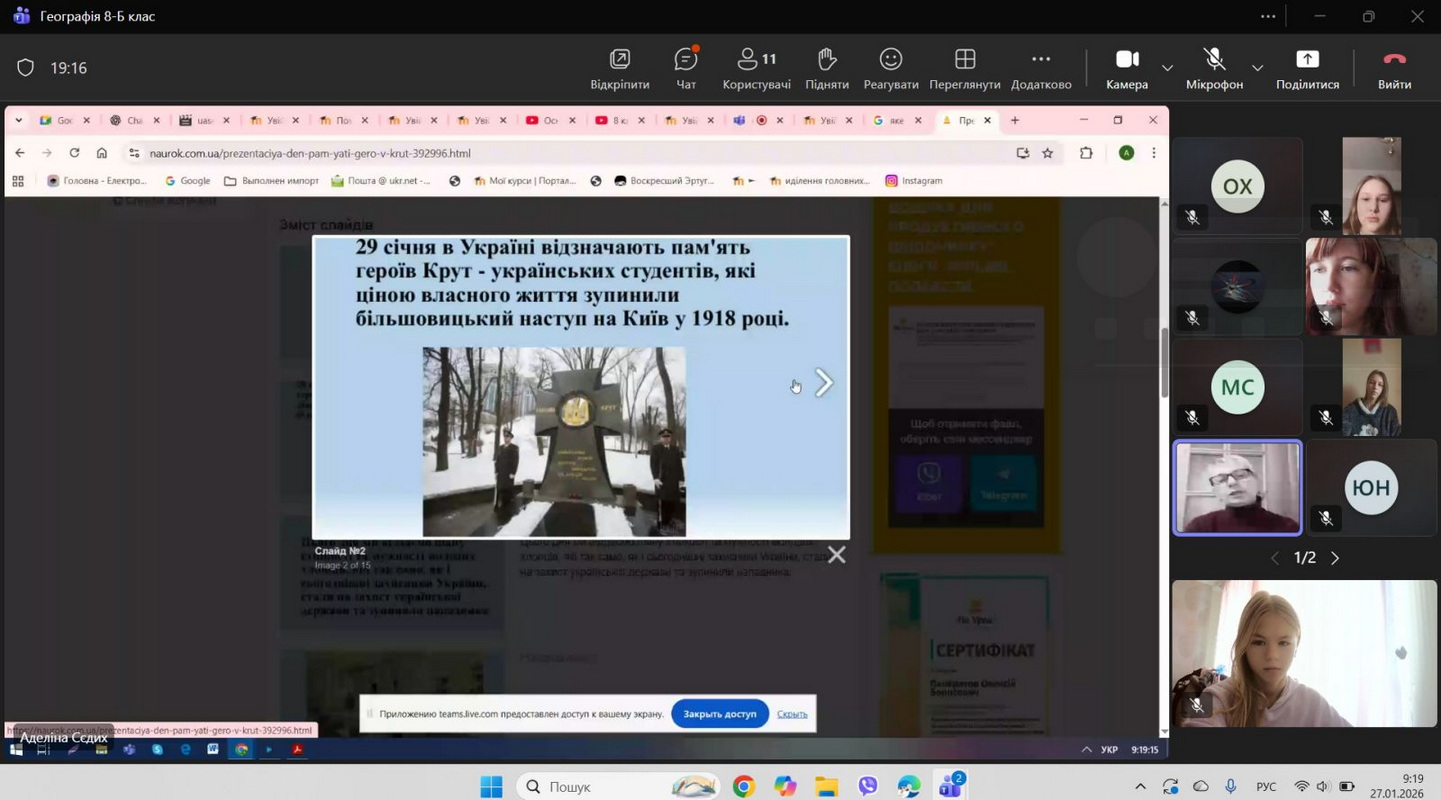Click the ЮН participant tile
The height and width of the screenshot is (800, 1441).
pyautogui.click(x=1370, y=488)
